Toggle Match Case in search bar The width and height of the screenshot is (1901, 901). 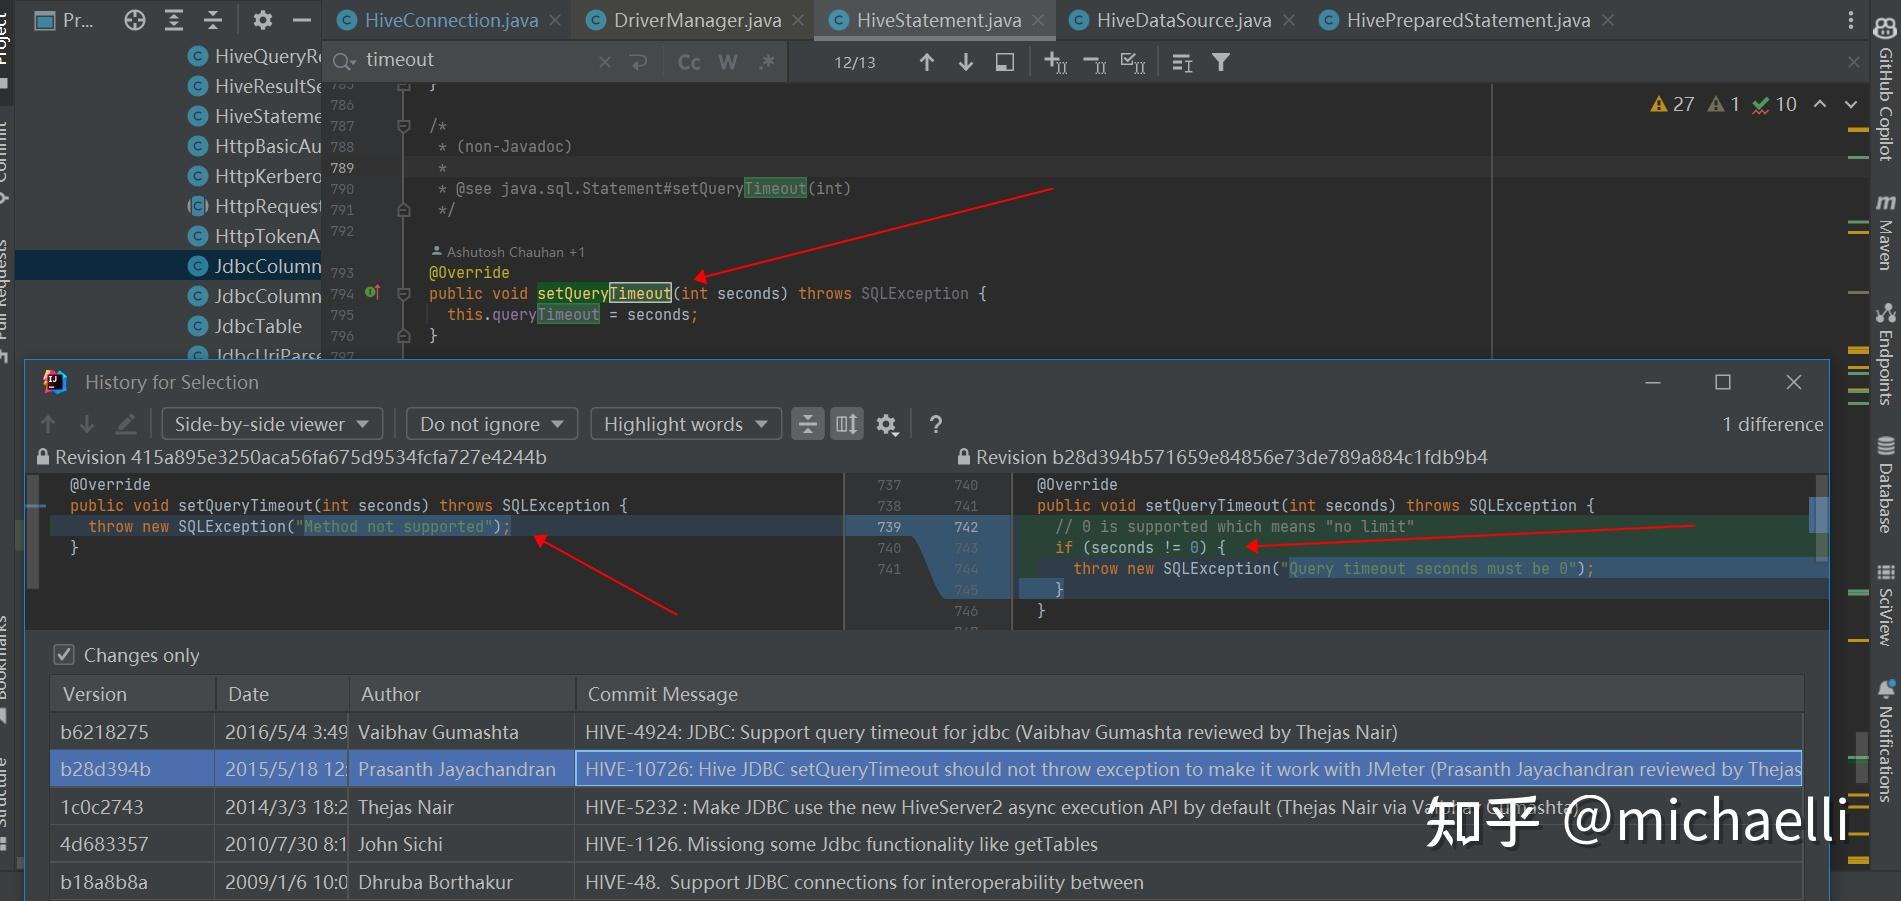[689, 62]
